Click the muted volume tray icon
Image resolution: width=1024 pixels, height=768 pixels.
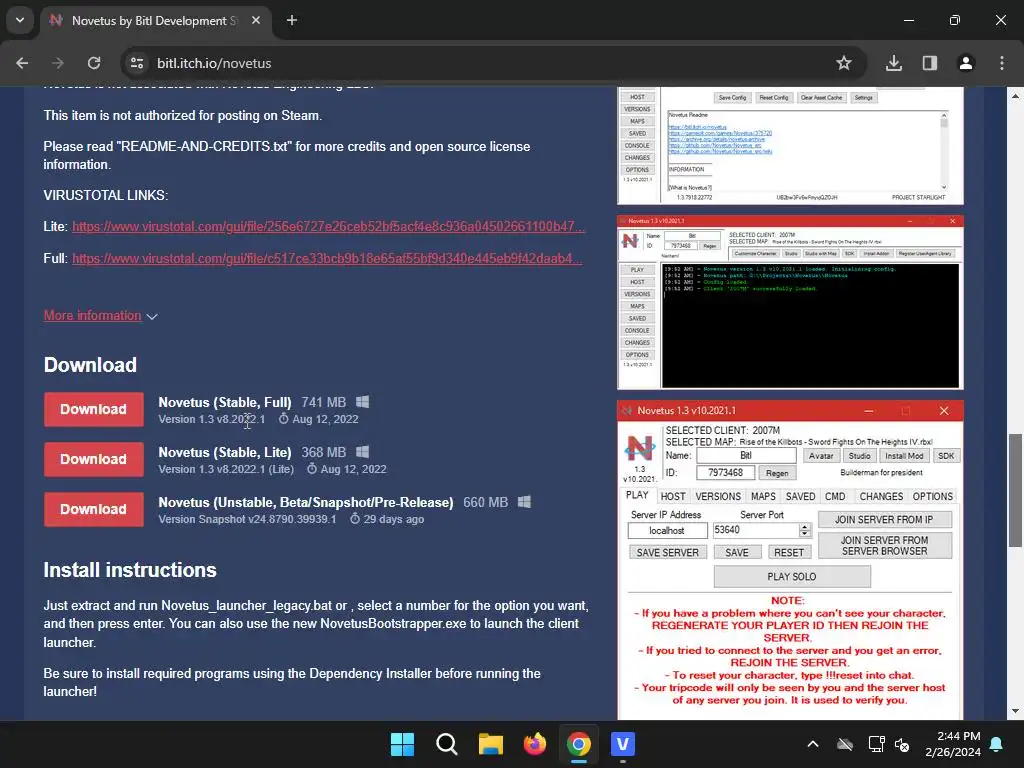[x=902, y=744]
